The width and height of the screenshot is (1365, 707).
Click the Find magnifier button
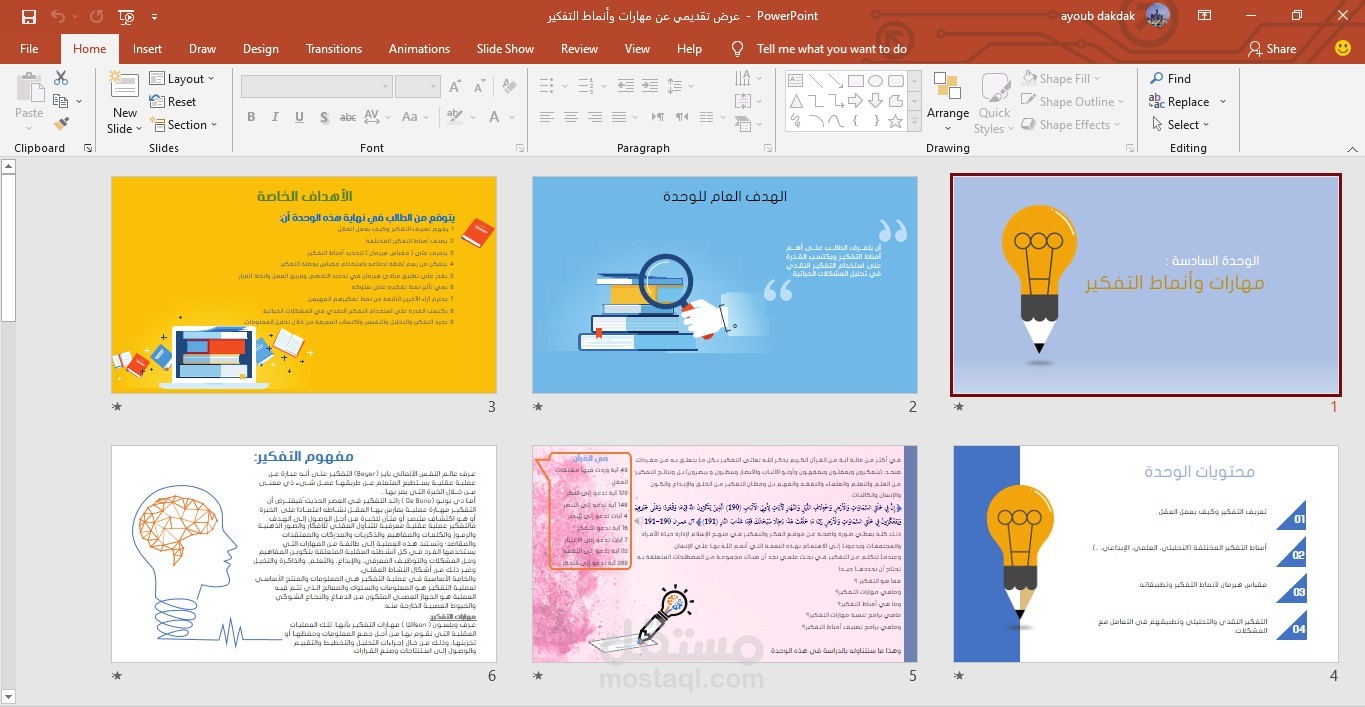[1170, 78]
